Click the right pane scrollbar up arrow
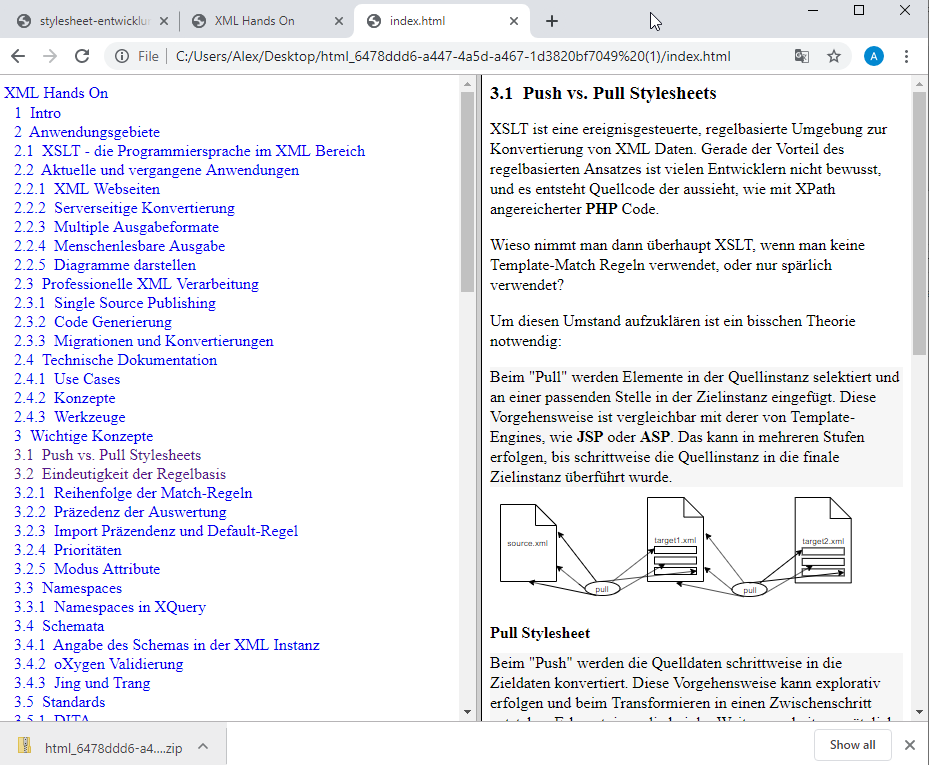Screen dimensions: 929x765 [920, 83]
